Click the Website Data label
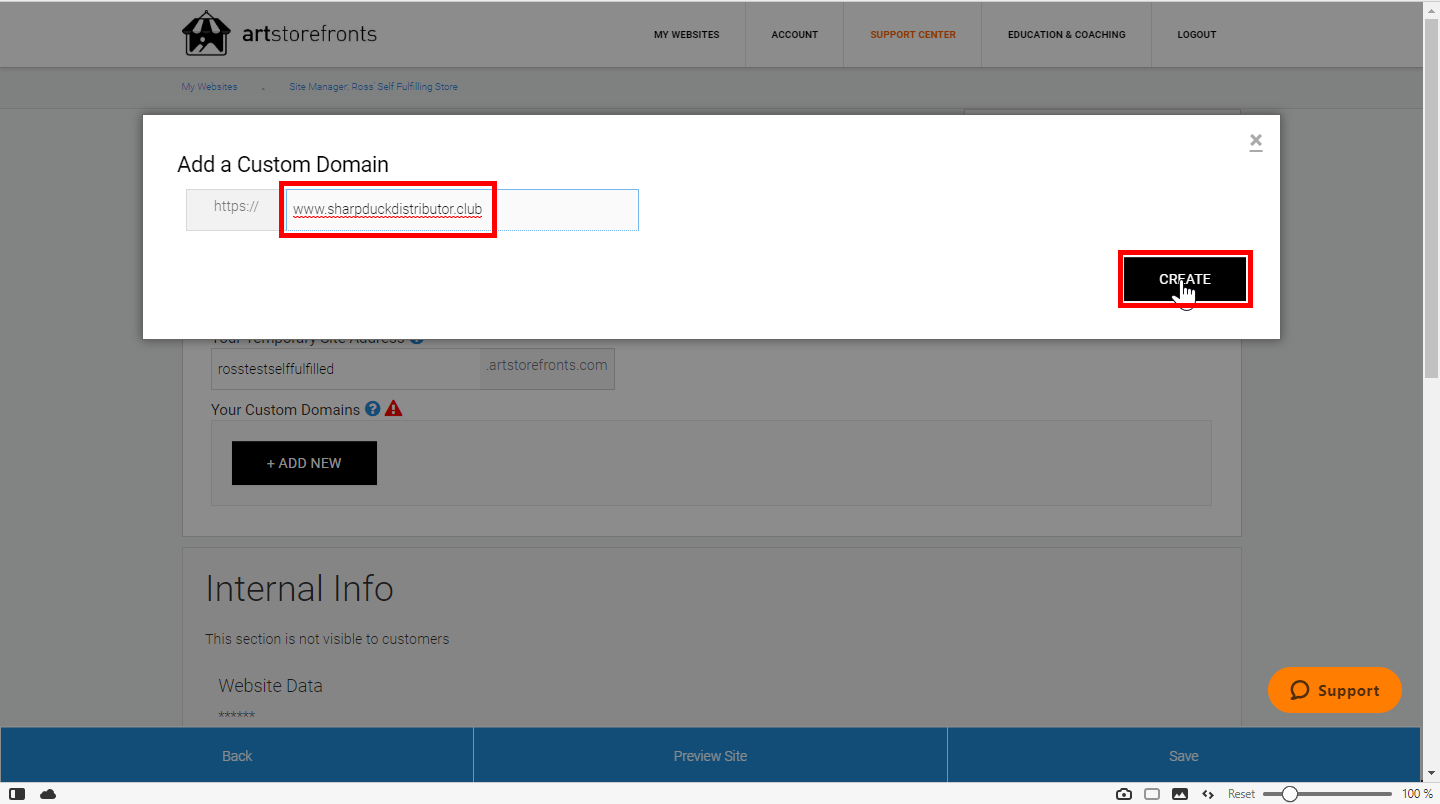Screen dimensions: 1440x804 (270, 686)
